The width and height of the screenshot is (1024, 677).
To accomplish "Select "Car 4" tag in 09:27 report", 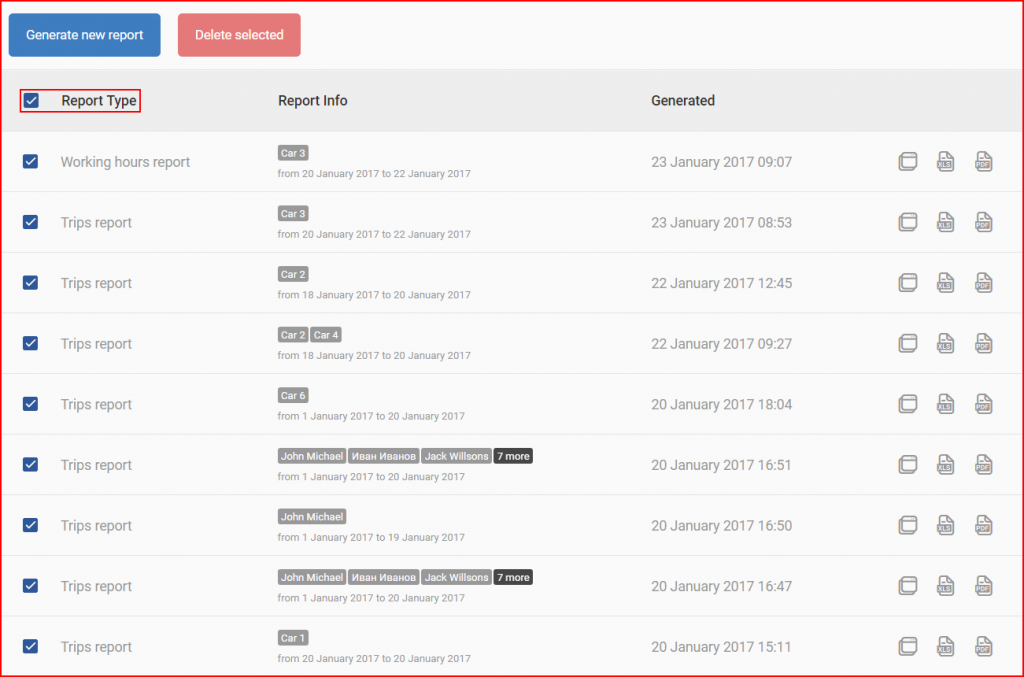I will [326, 335].
